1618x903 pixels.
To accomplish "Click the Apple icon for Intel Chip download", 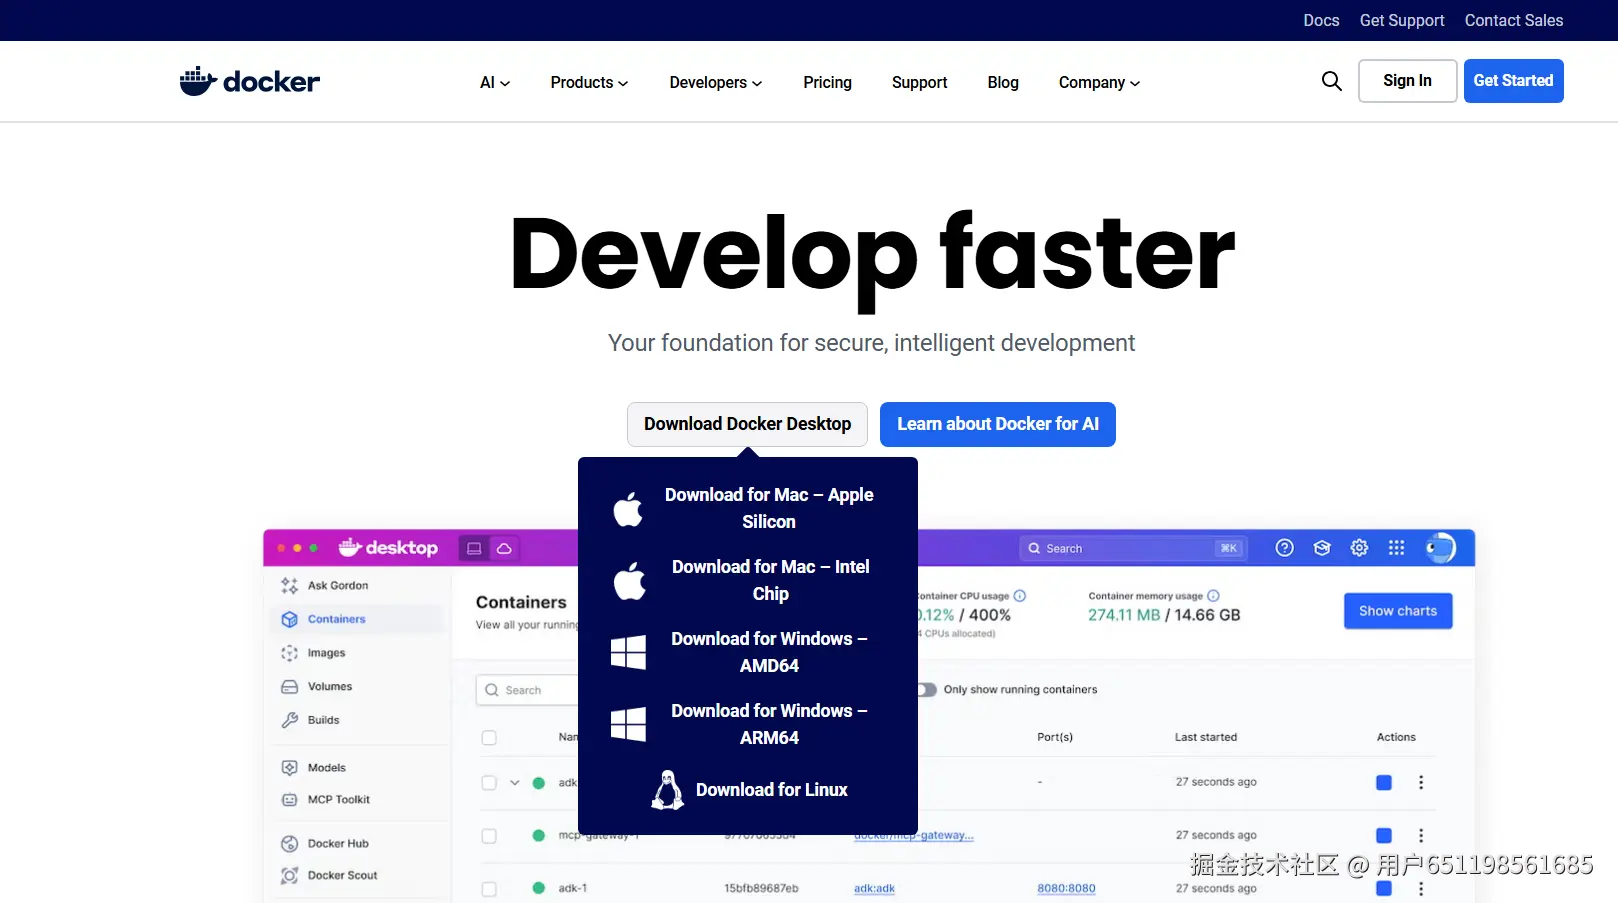I will click(629, 581).
